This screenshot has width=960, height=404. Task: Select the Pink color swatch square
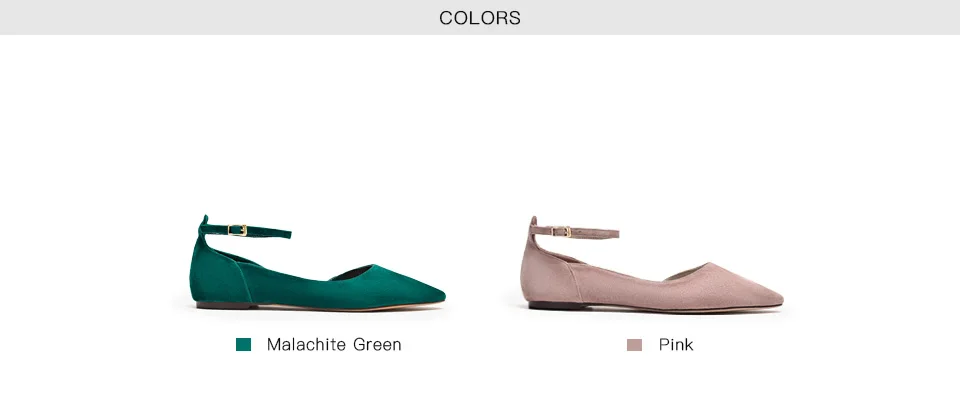(634, 345)
